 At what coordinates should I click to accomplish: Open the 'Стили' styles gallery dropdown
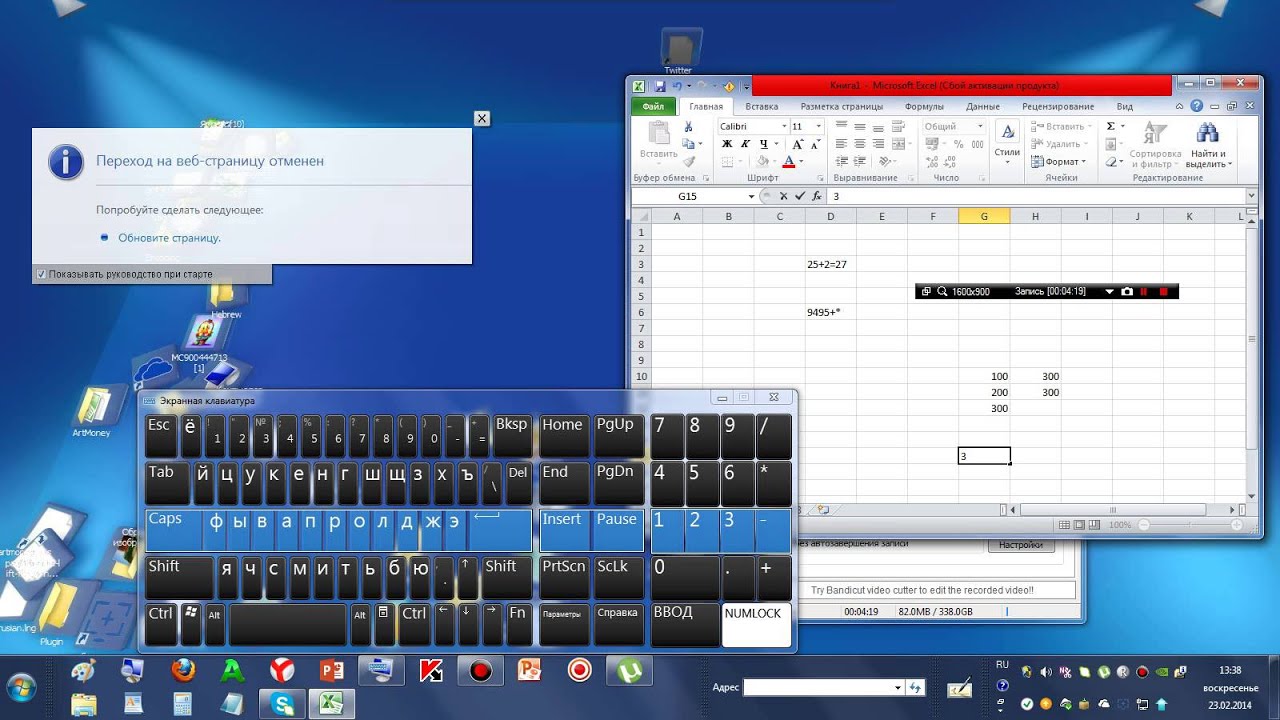pos(1007,146)
